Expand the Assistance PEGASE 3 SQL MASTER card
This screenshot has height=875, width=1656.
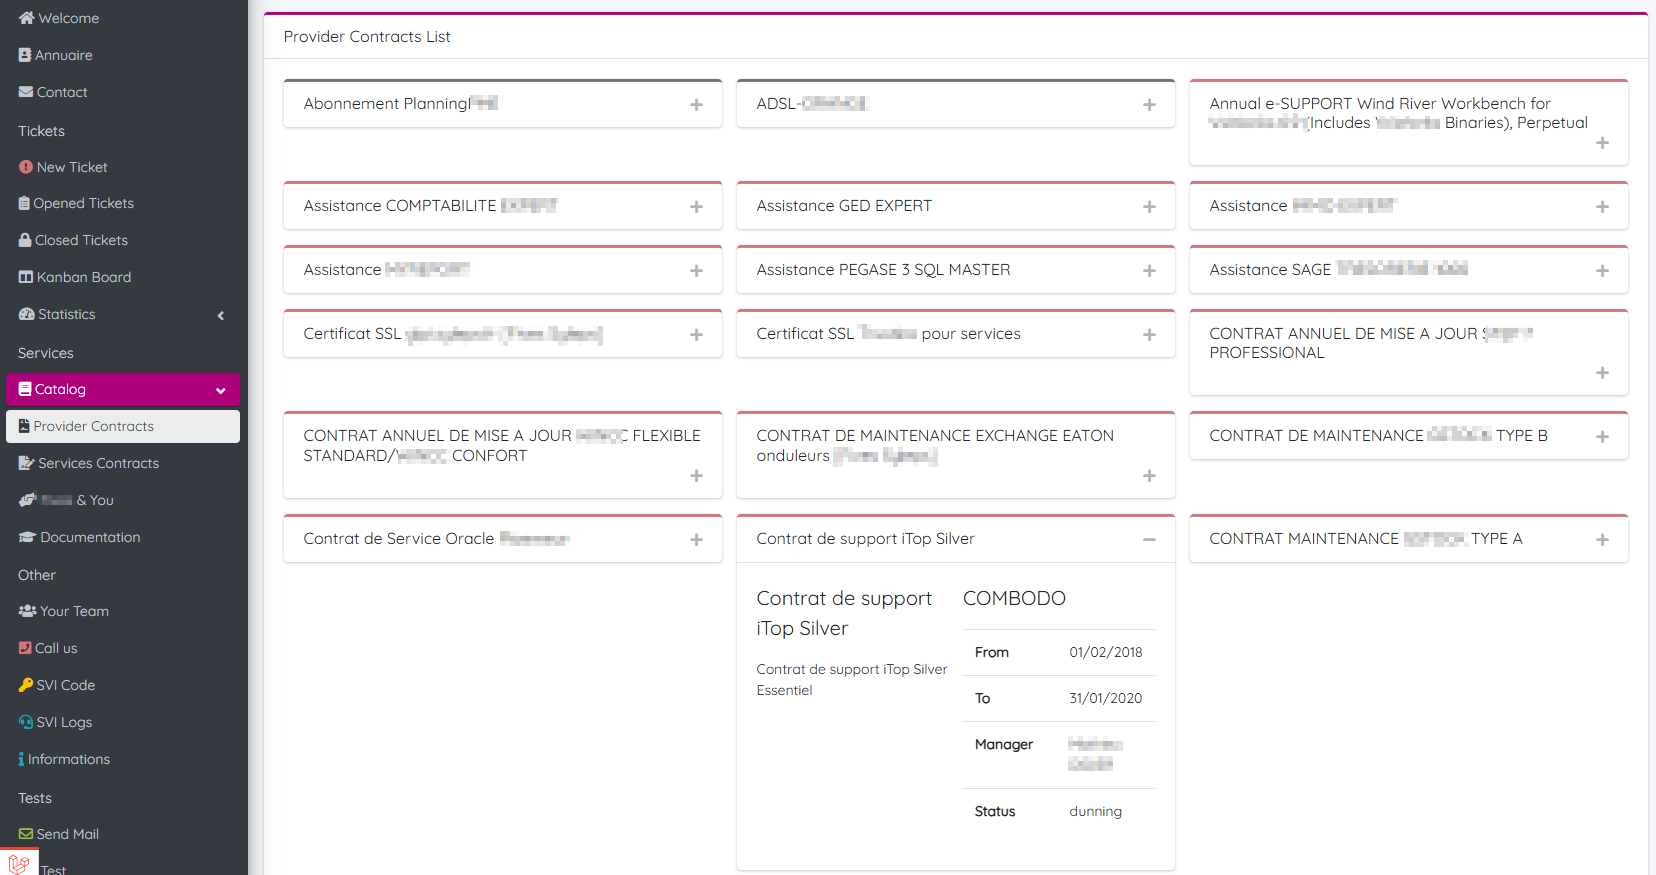[1149, 271]
